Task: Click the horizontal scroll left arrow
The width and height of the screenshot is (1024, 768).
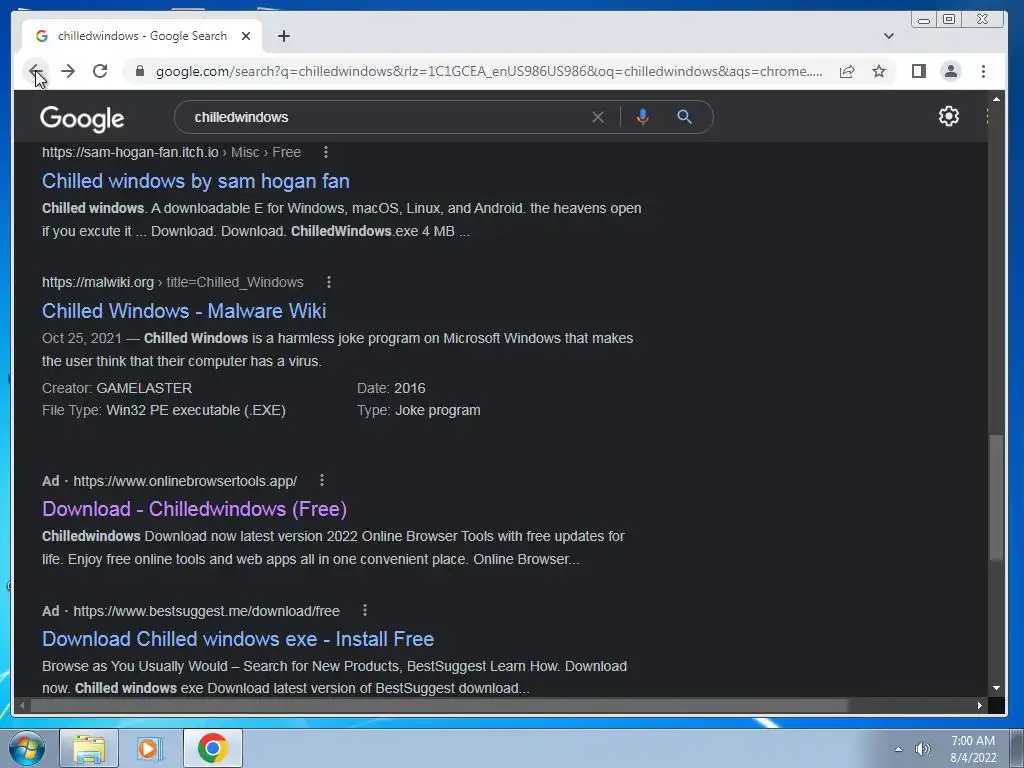Action: click(22, 705)
